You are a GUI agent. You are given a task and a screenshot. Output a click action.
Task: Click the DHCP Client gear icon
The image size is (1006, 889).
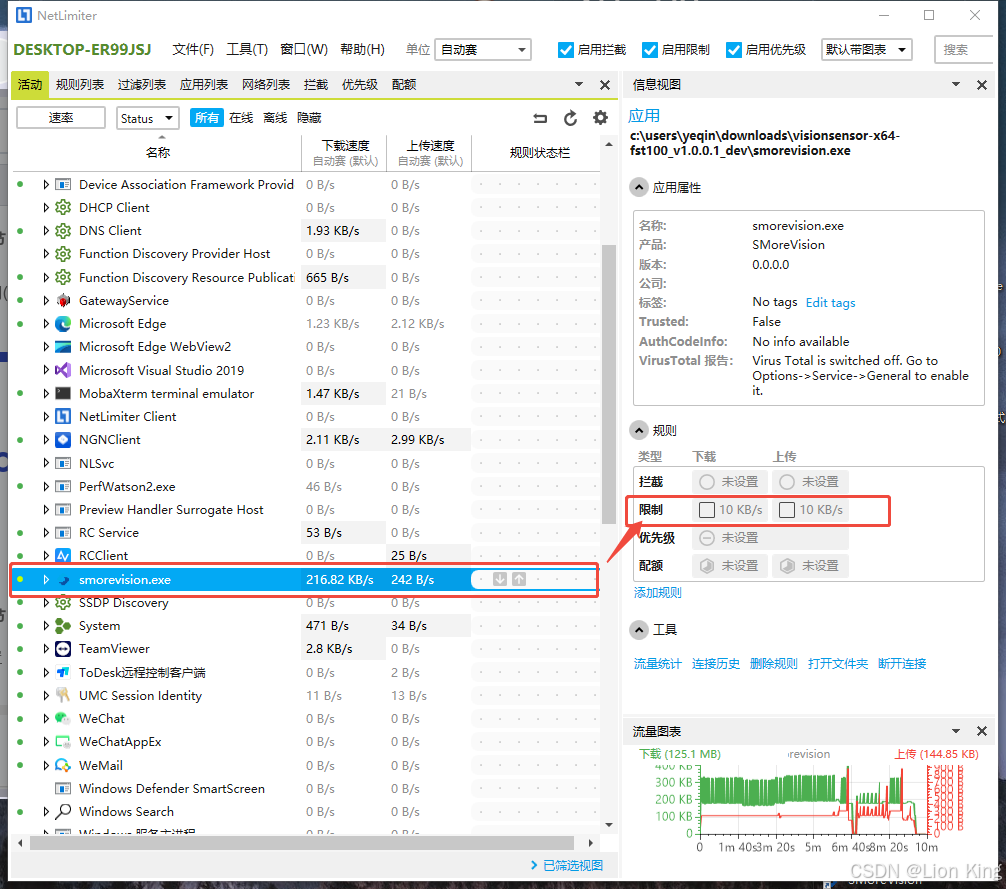(x=63, y=208)
